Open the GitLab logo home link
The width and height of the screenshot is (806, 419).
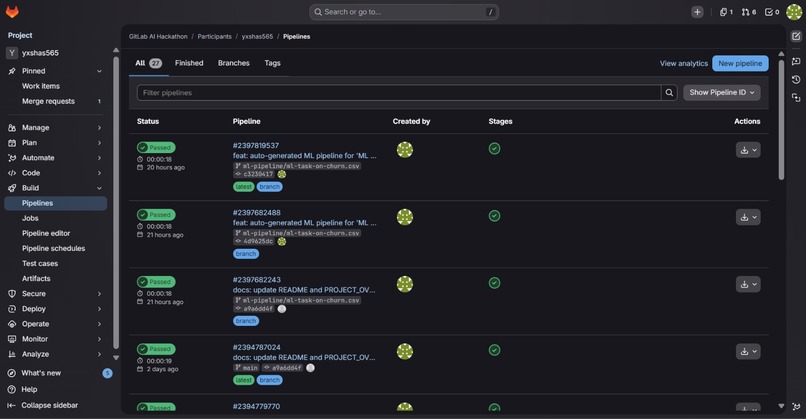pos(12,12)
